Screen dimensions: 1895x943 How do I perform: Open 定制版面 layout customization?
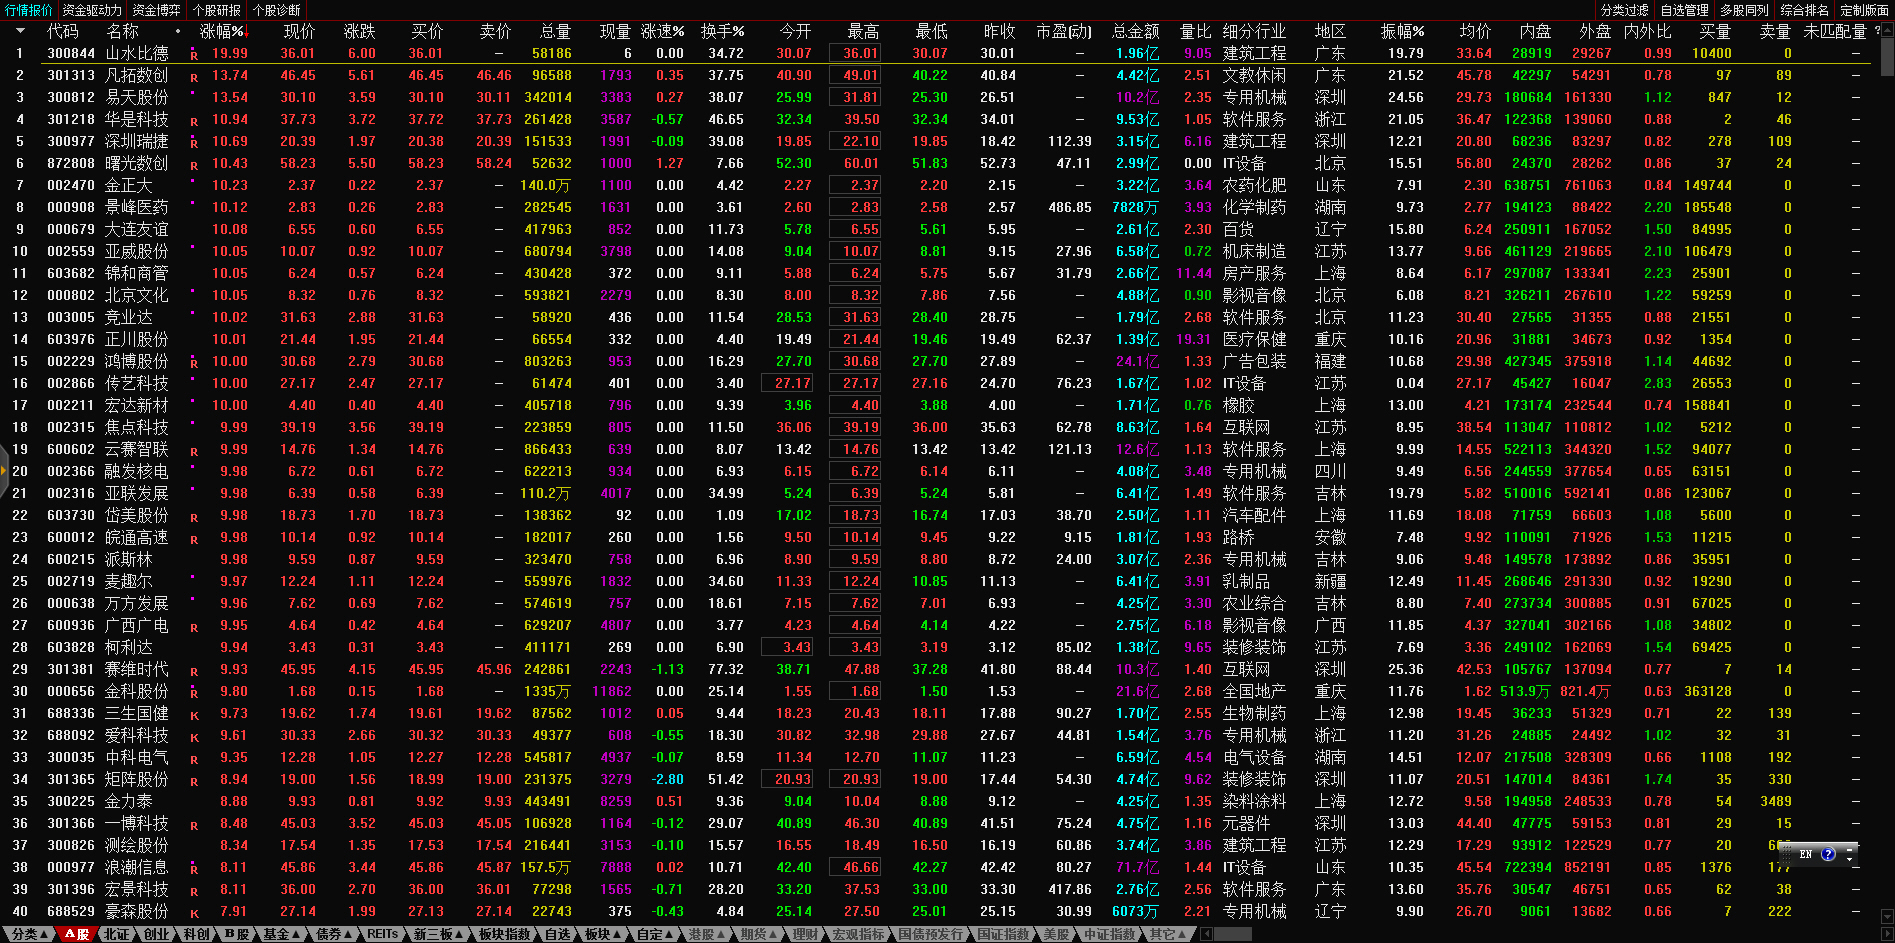(1864, 10)
